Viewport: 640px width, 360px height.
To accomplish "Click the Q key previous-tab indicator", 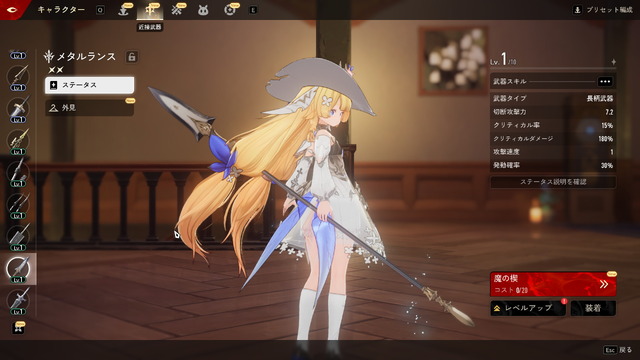I will tap(100, 10).
